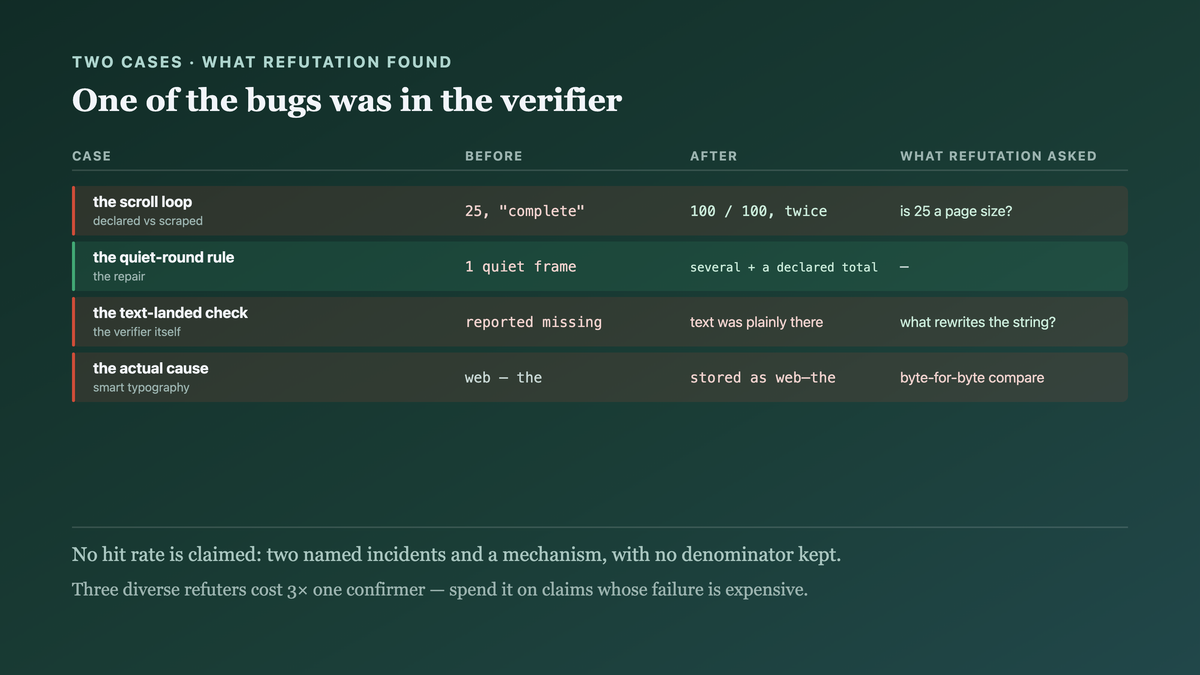Click the cell 'text was plainly there'
The width and height of the screenshot is (1200, 675).
point(756,322)
